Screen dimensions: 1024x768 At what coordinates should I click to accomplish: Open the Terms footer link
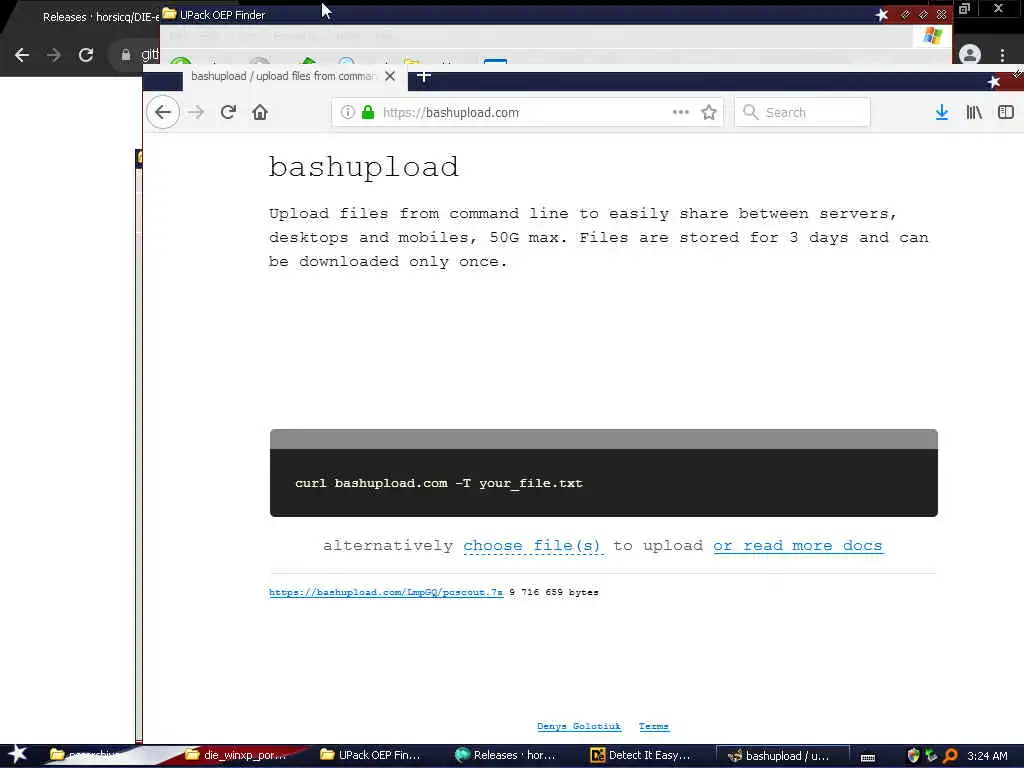click(654, 726)
